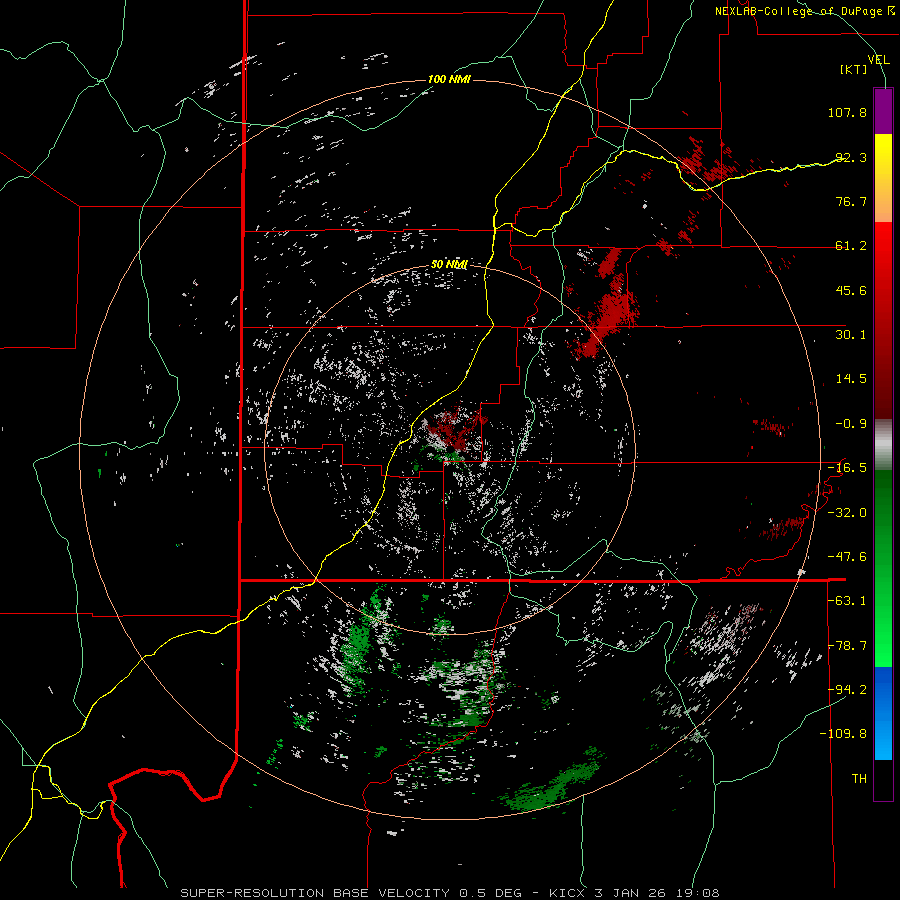Click the -94.2 velocity scale value
The image size is (900, 900).
click(x=847, y=690)
